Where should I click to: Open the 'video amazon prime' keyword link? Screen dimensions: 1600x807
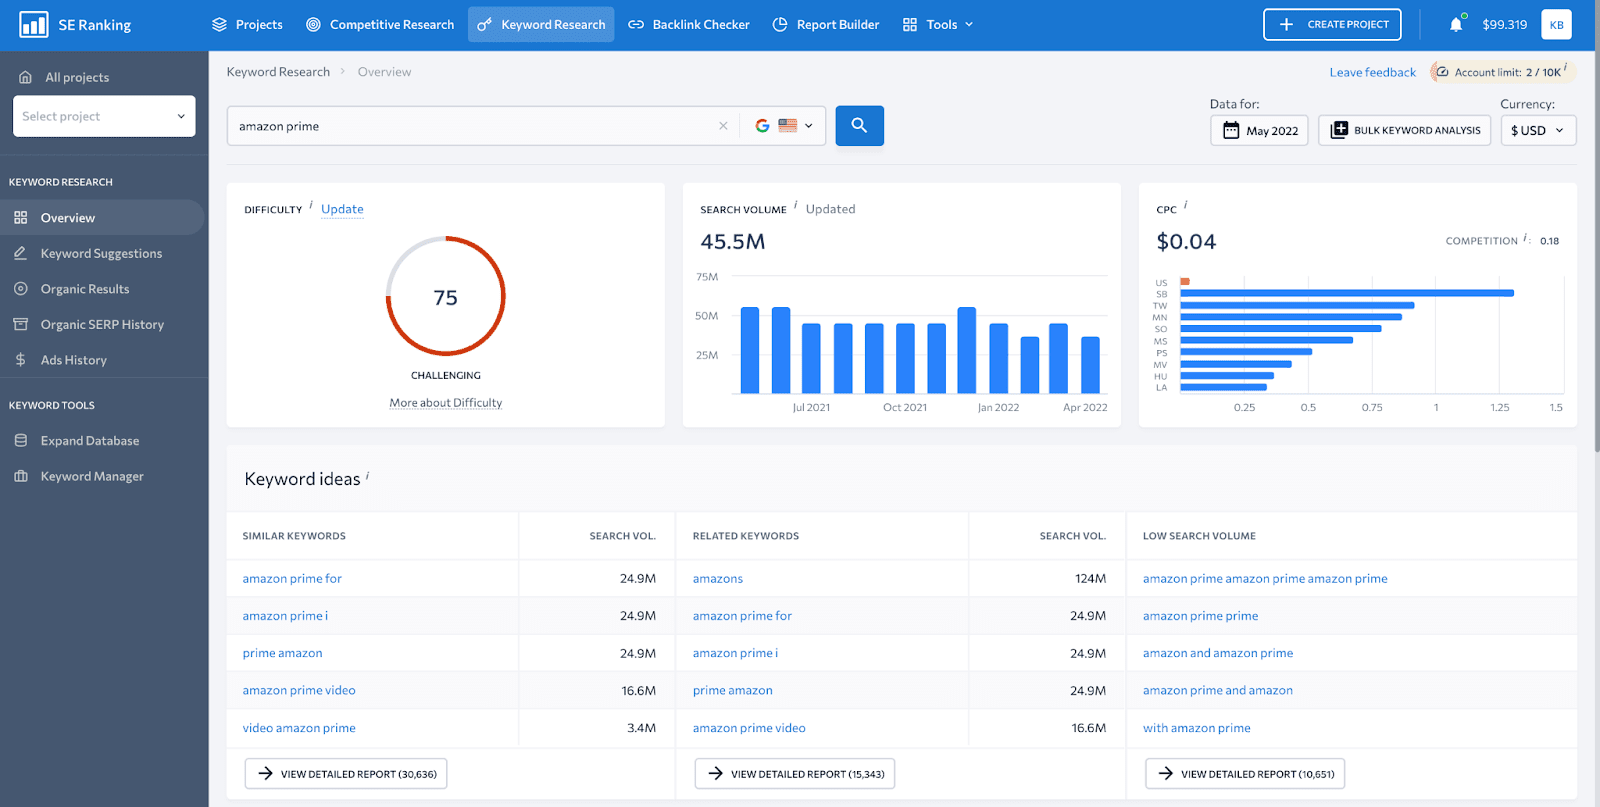pyautogui.click(x=299, y=728)
